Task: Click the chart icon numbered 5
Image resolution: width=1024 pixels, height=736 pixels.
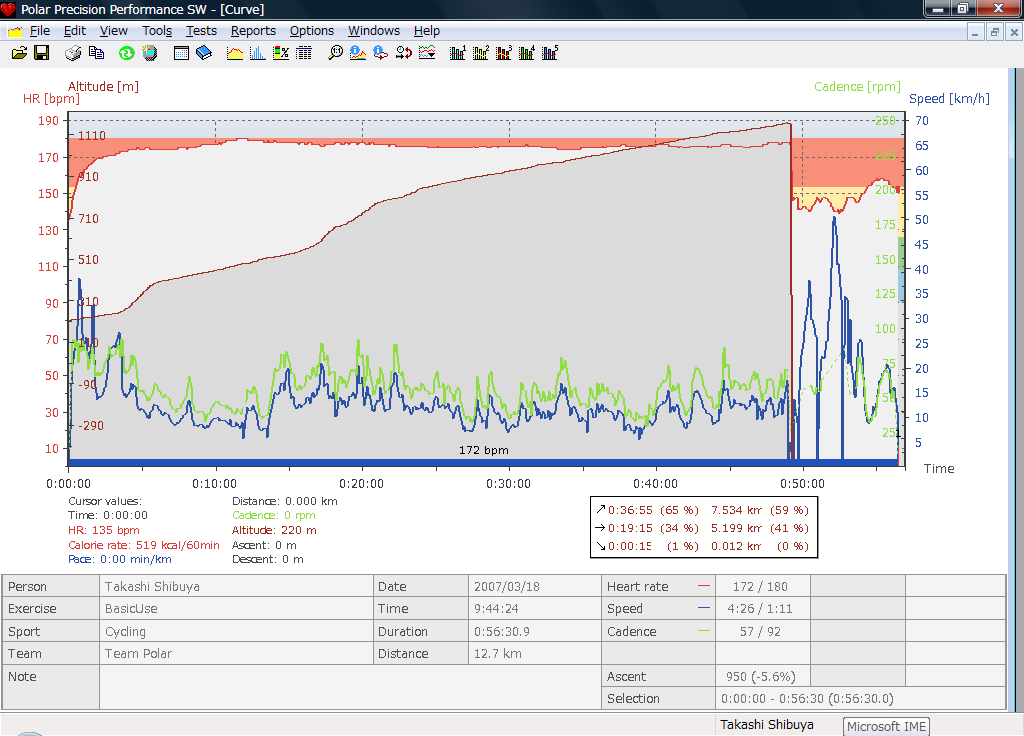Action: pos(550,53)
